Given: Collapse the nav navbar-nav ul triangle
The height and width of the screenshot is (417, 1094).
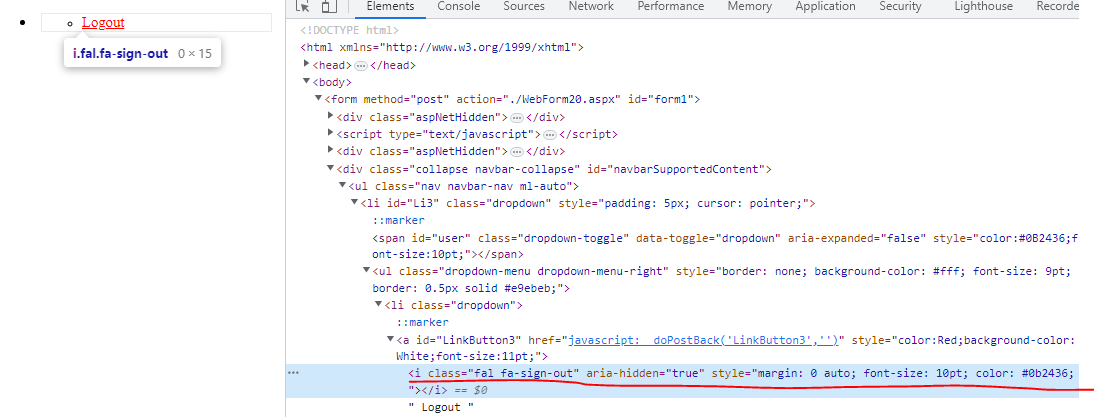Looking at the screenshot, I should click(x=342, y=185).
